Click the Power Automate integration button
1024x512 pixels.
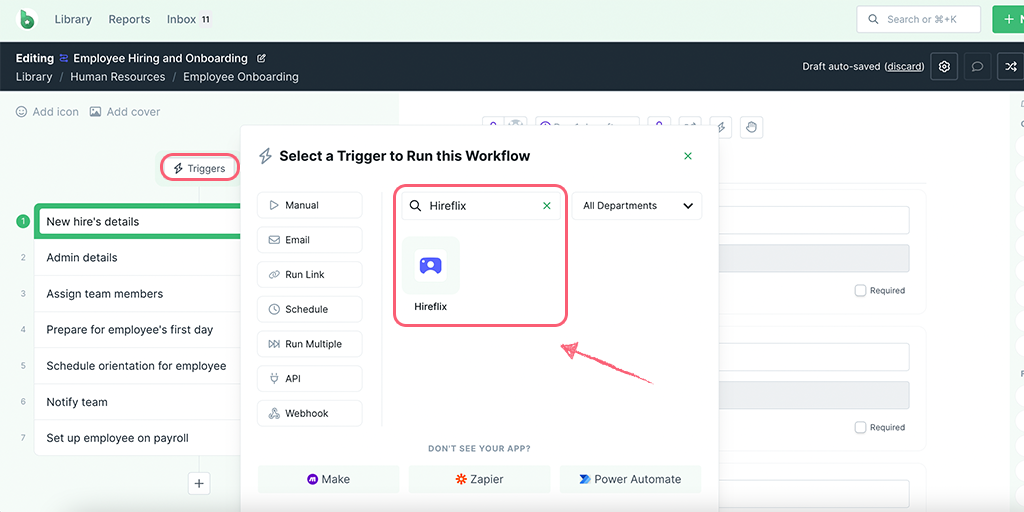pyautogui.click(x=630, y=479)
